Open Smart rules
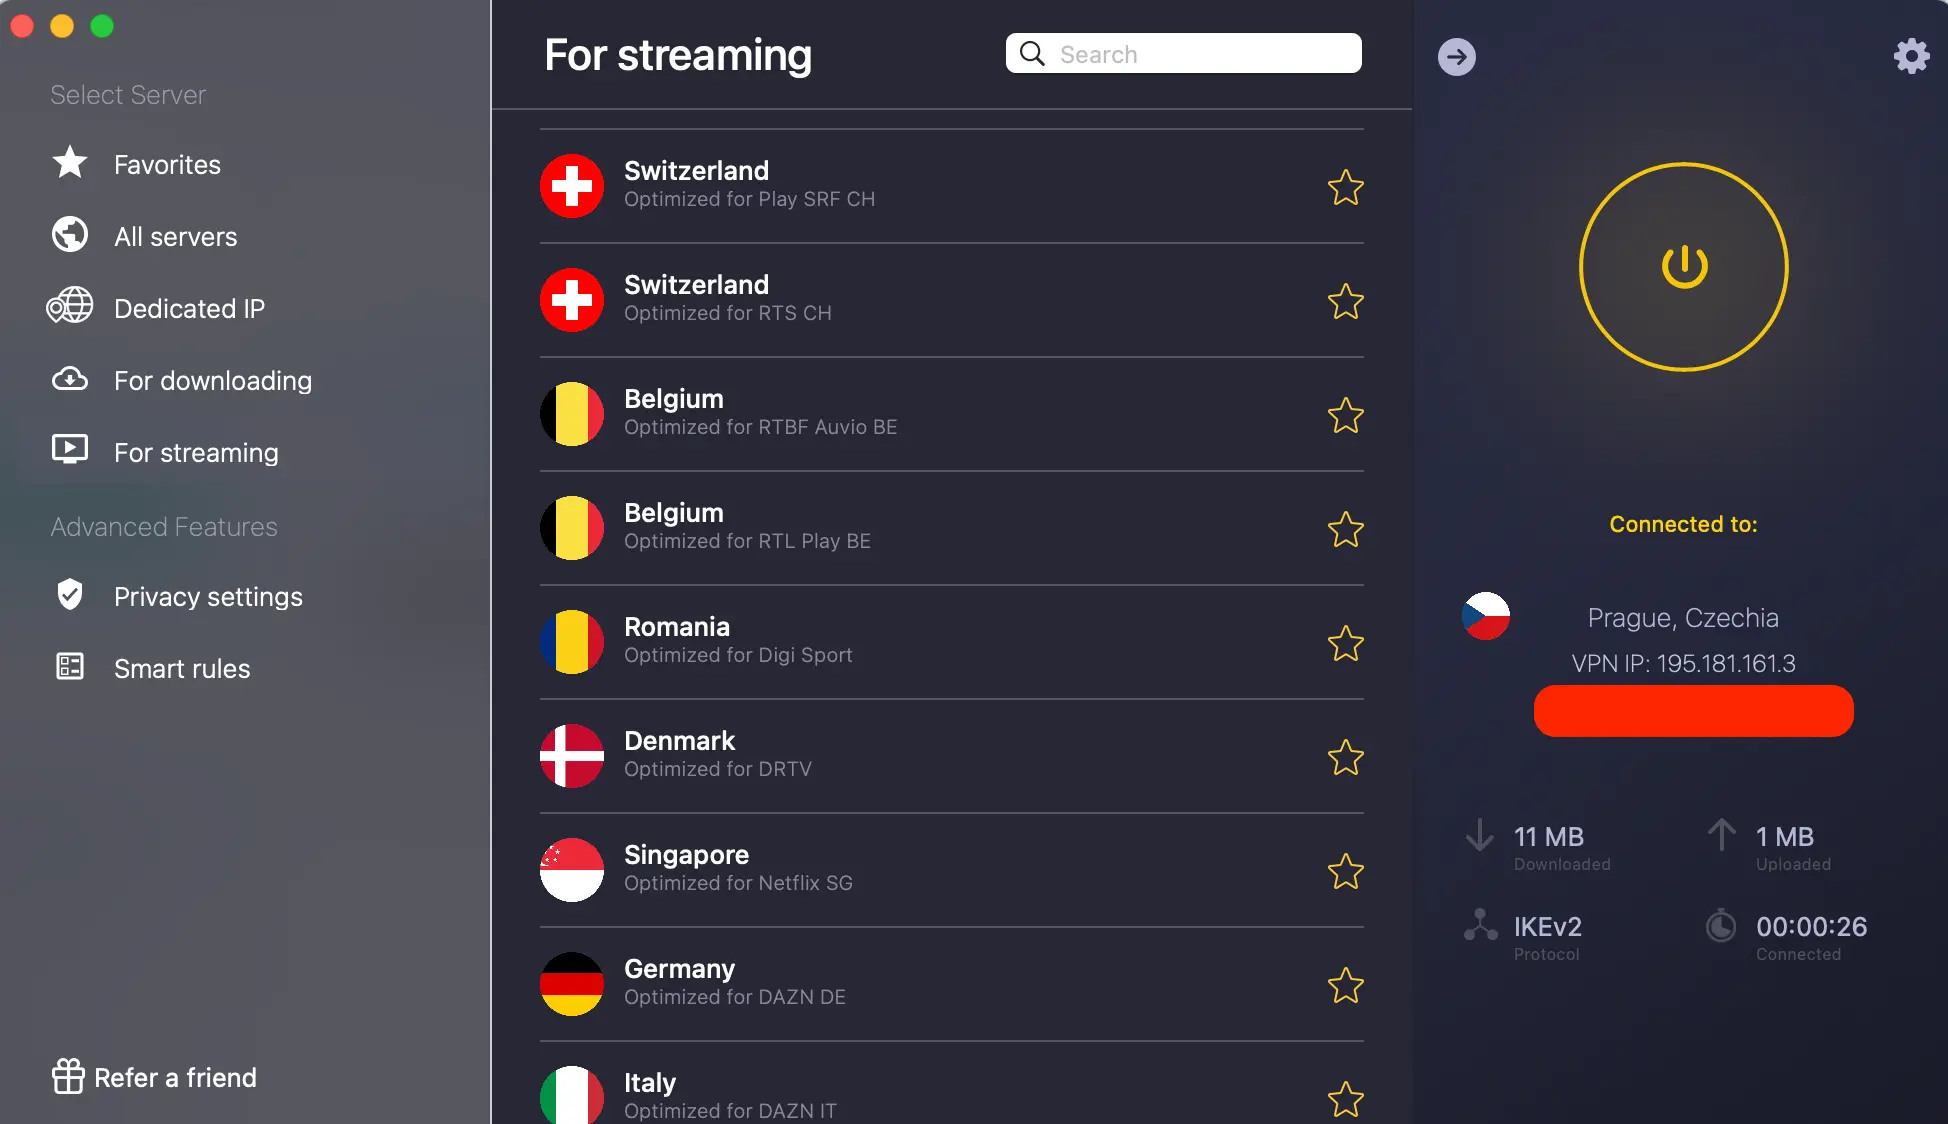 coord(182,669)
